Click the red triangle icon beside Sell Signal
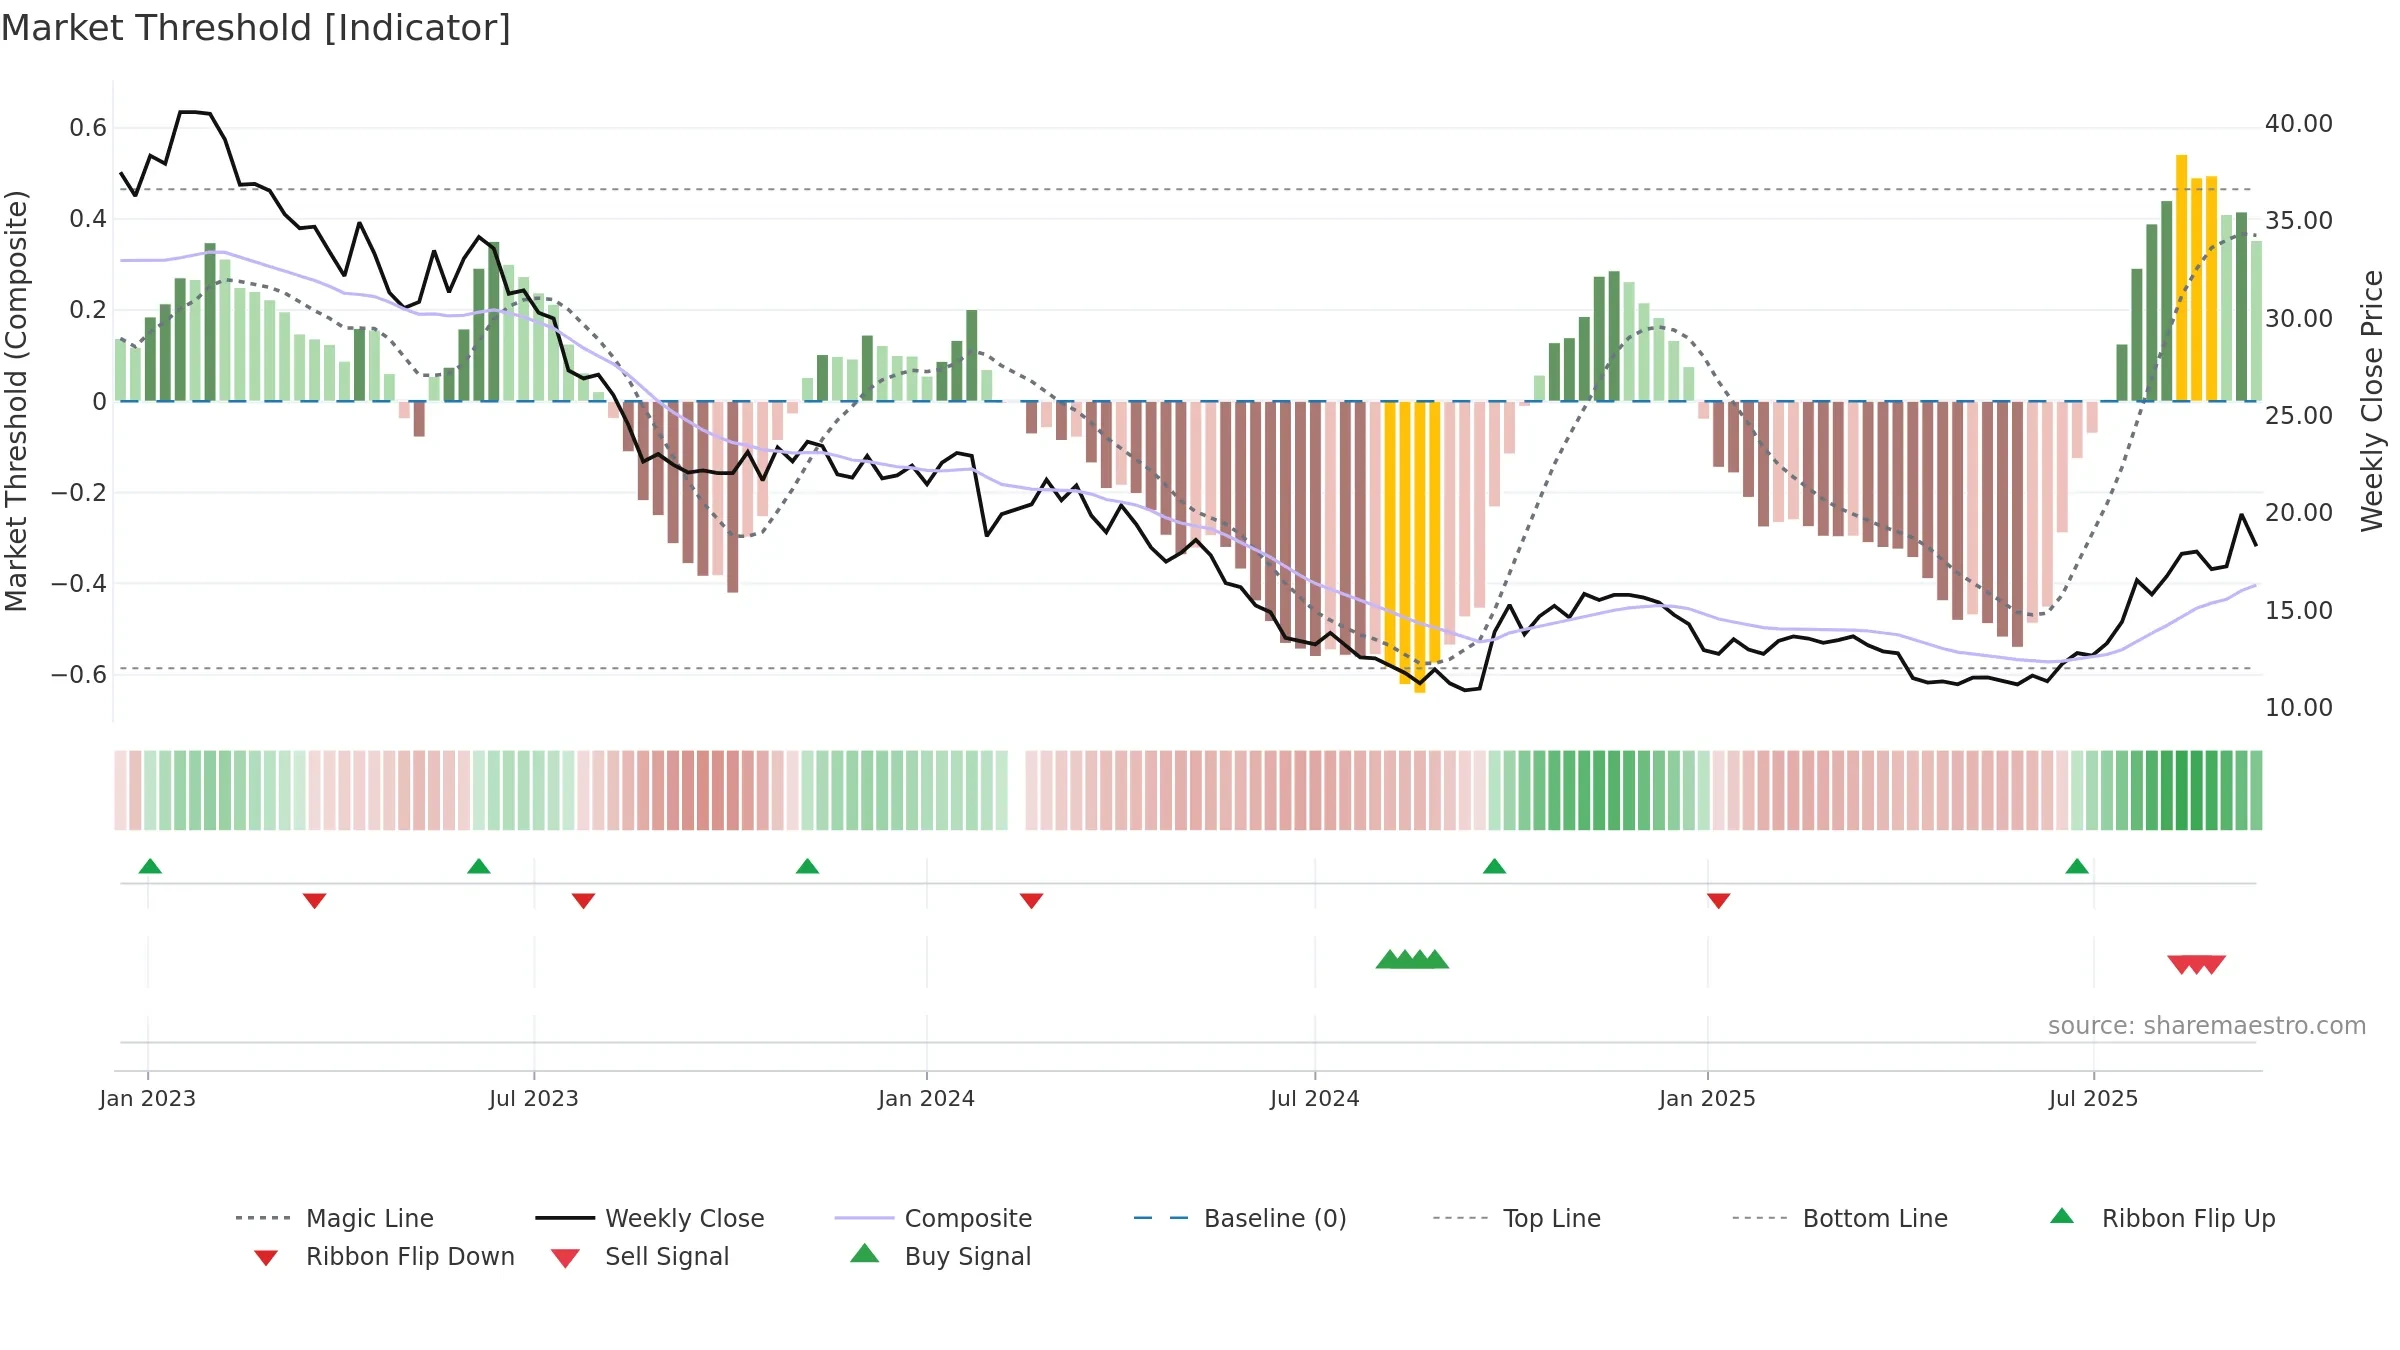This screenshot has height=1350, width=2400. [x=565, y=1258]
